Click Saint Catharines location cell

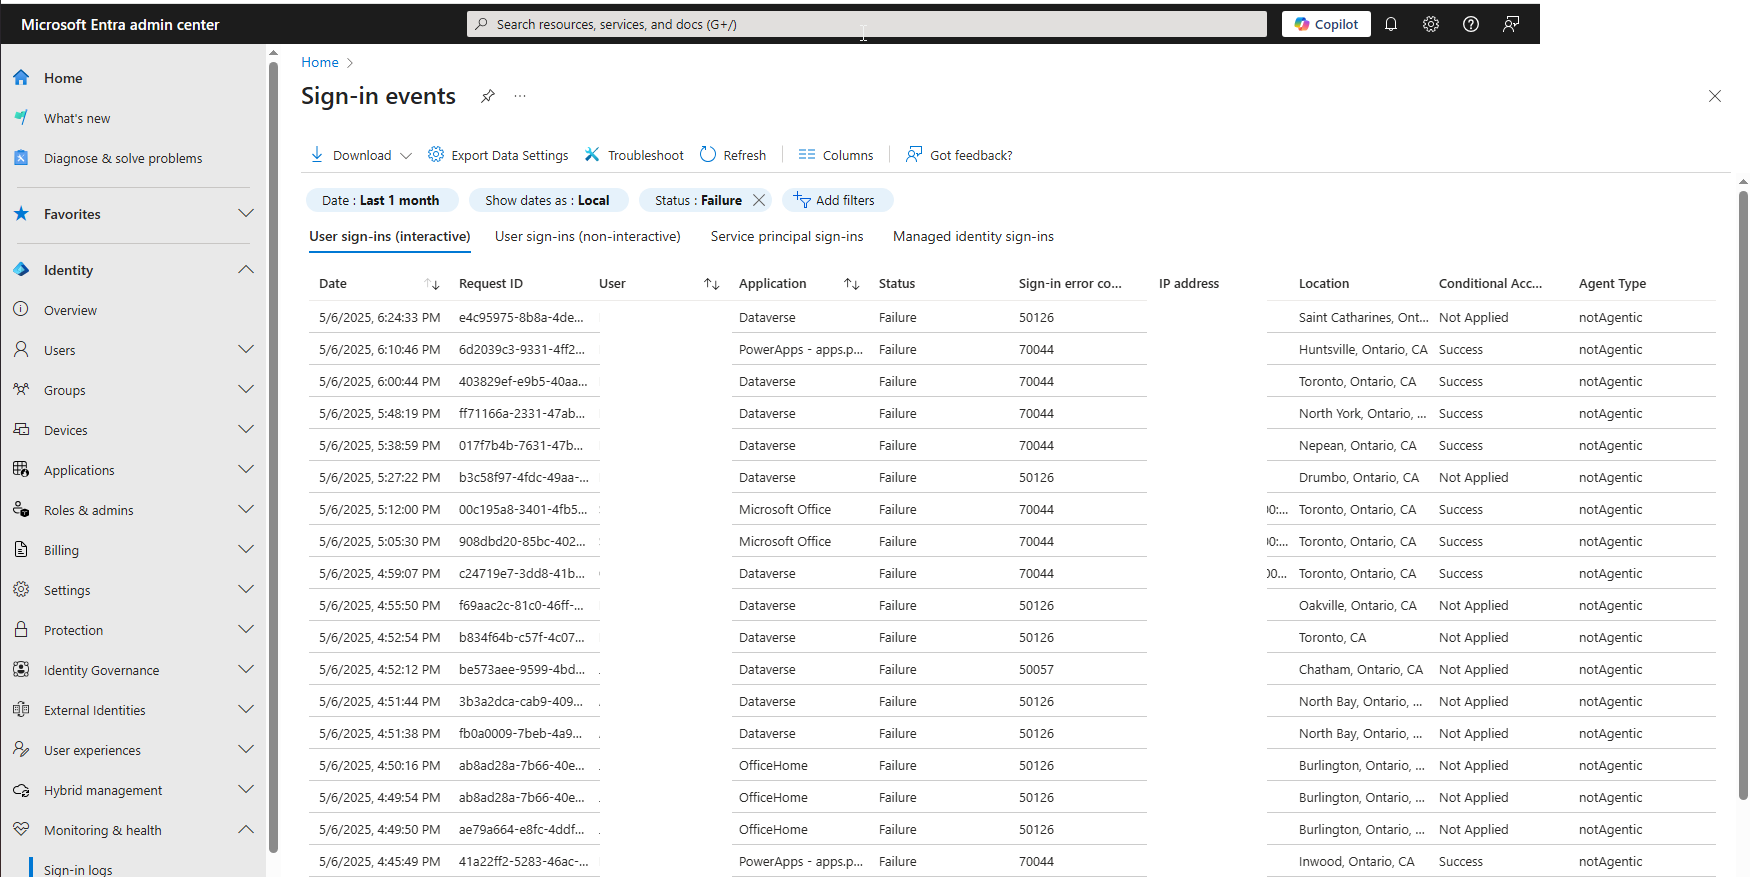point(1363,317)
